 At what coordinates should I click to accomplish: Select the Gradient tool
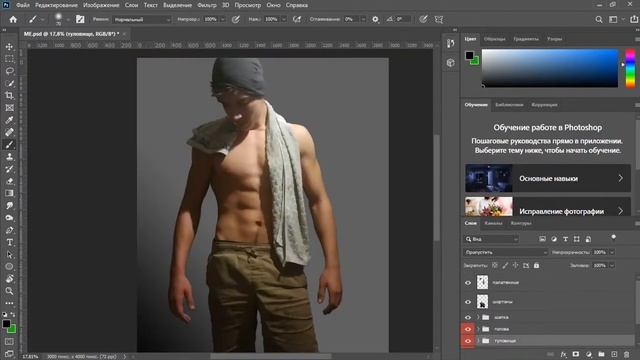click(x=9, y=193)
